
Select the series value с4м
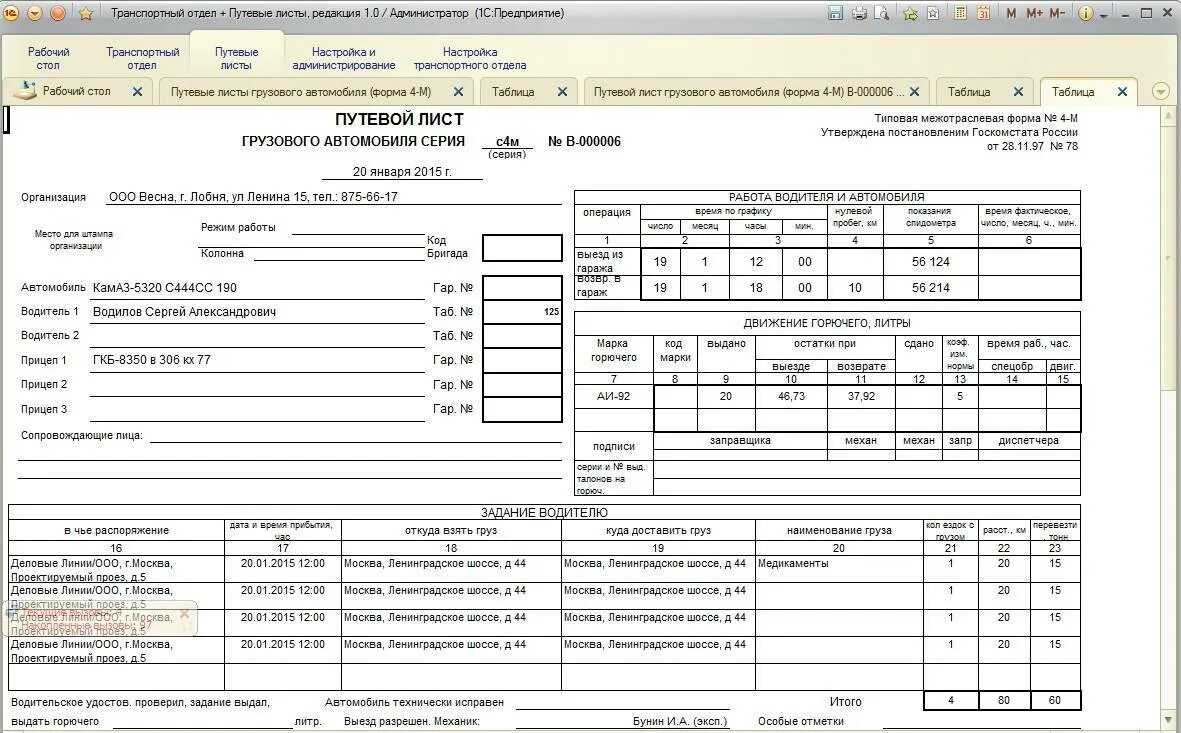(x=508, y=142)
